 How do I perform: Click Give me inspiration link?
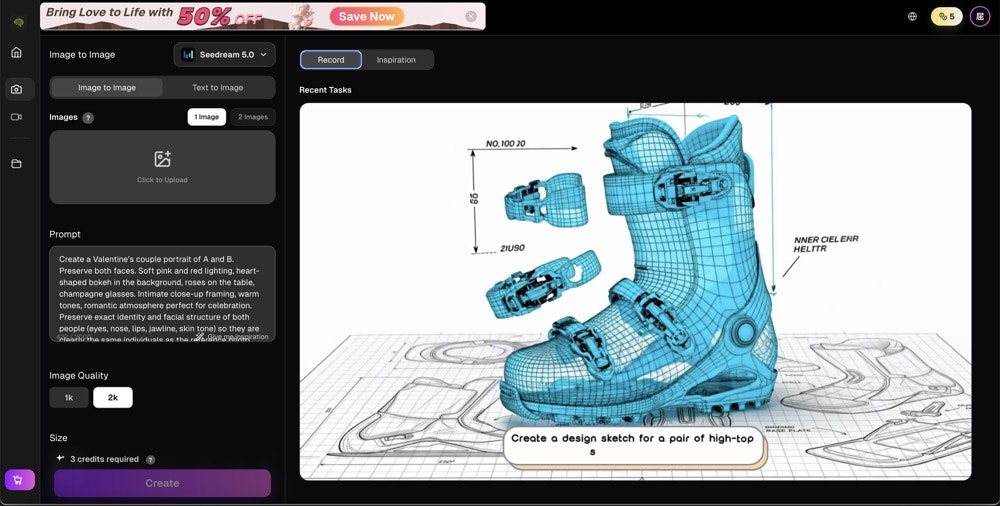pos(233,336)
